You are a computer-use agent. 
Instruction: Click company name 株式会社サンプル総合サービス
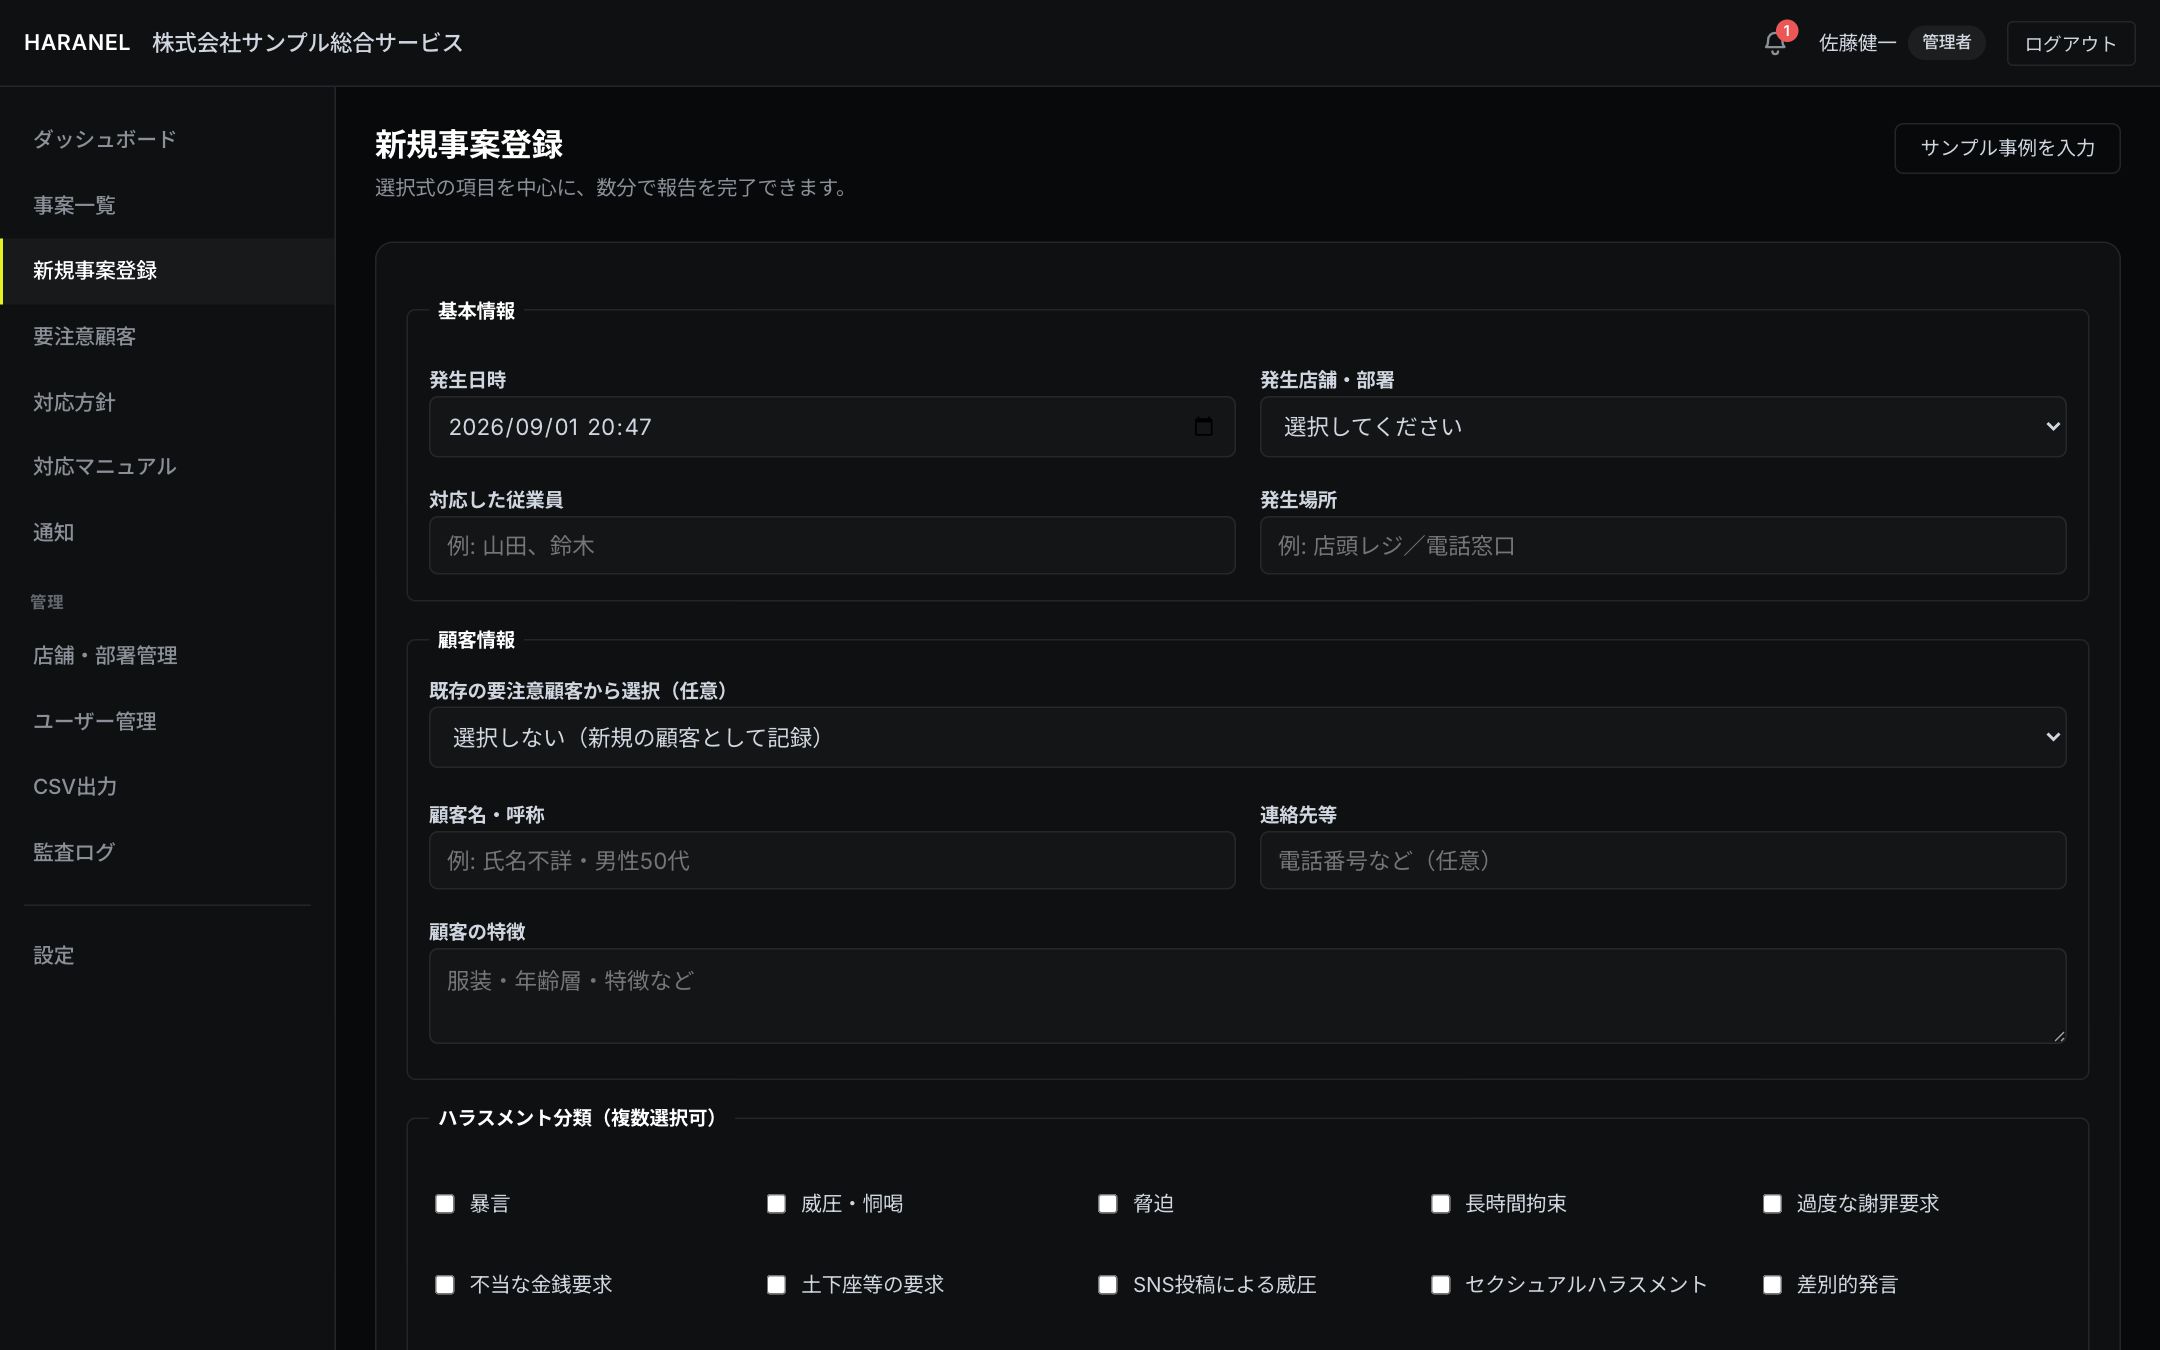coord(308,43)
